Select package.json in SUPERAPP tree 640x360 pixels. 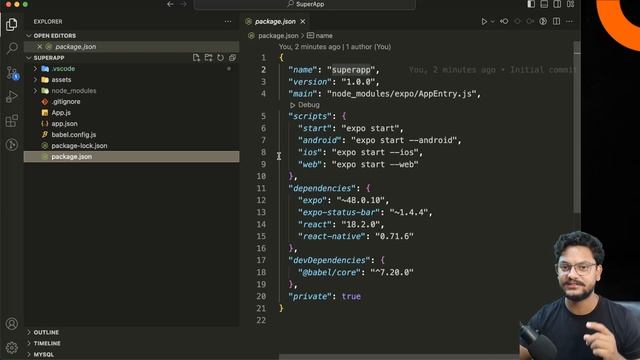pos(131,157)
